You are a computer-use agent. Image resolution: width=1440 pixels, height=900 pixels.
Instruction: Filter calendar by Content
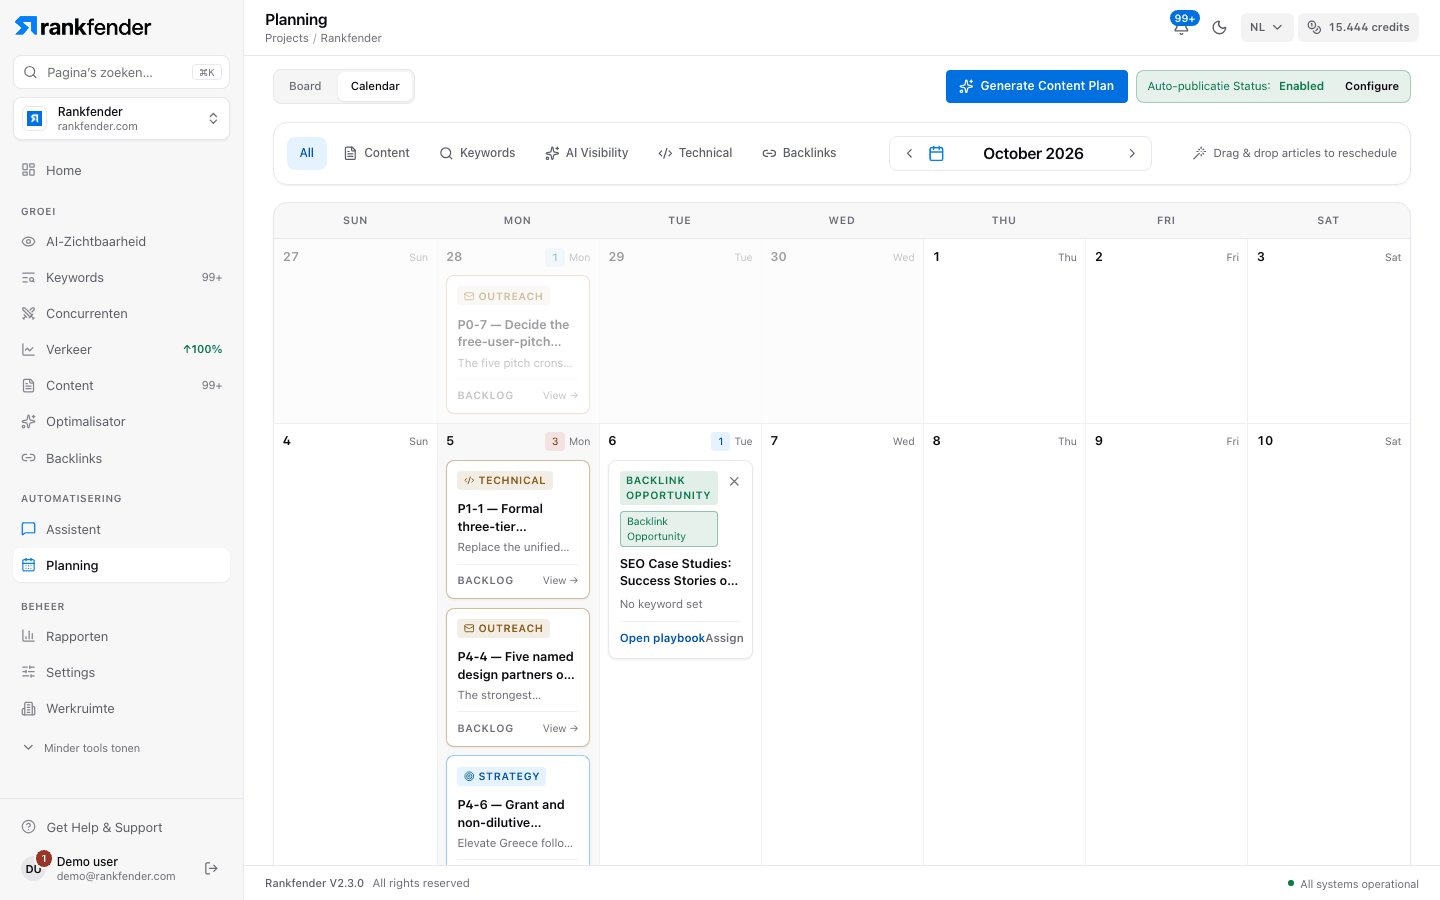[x=377, y=153]
